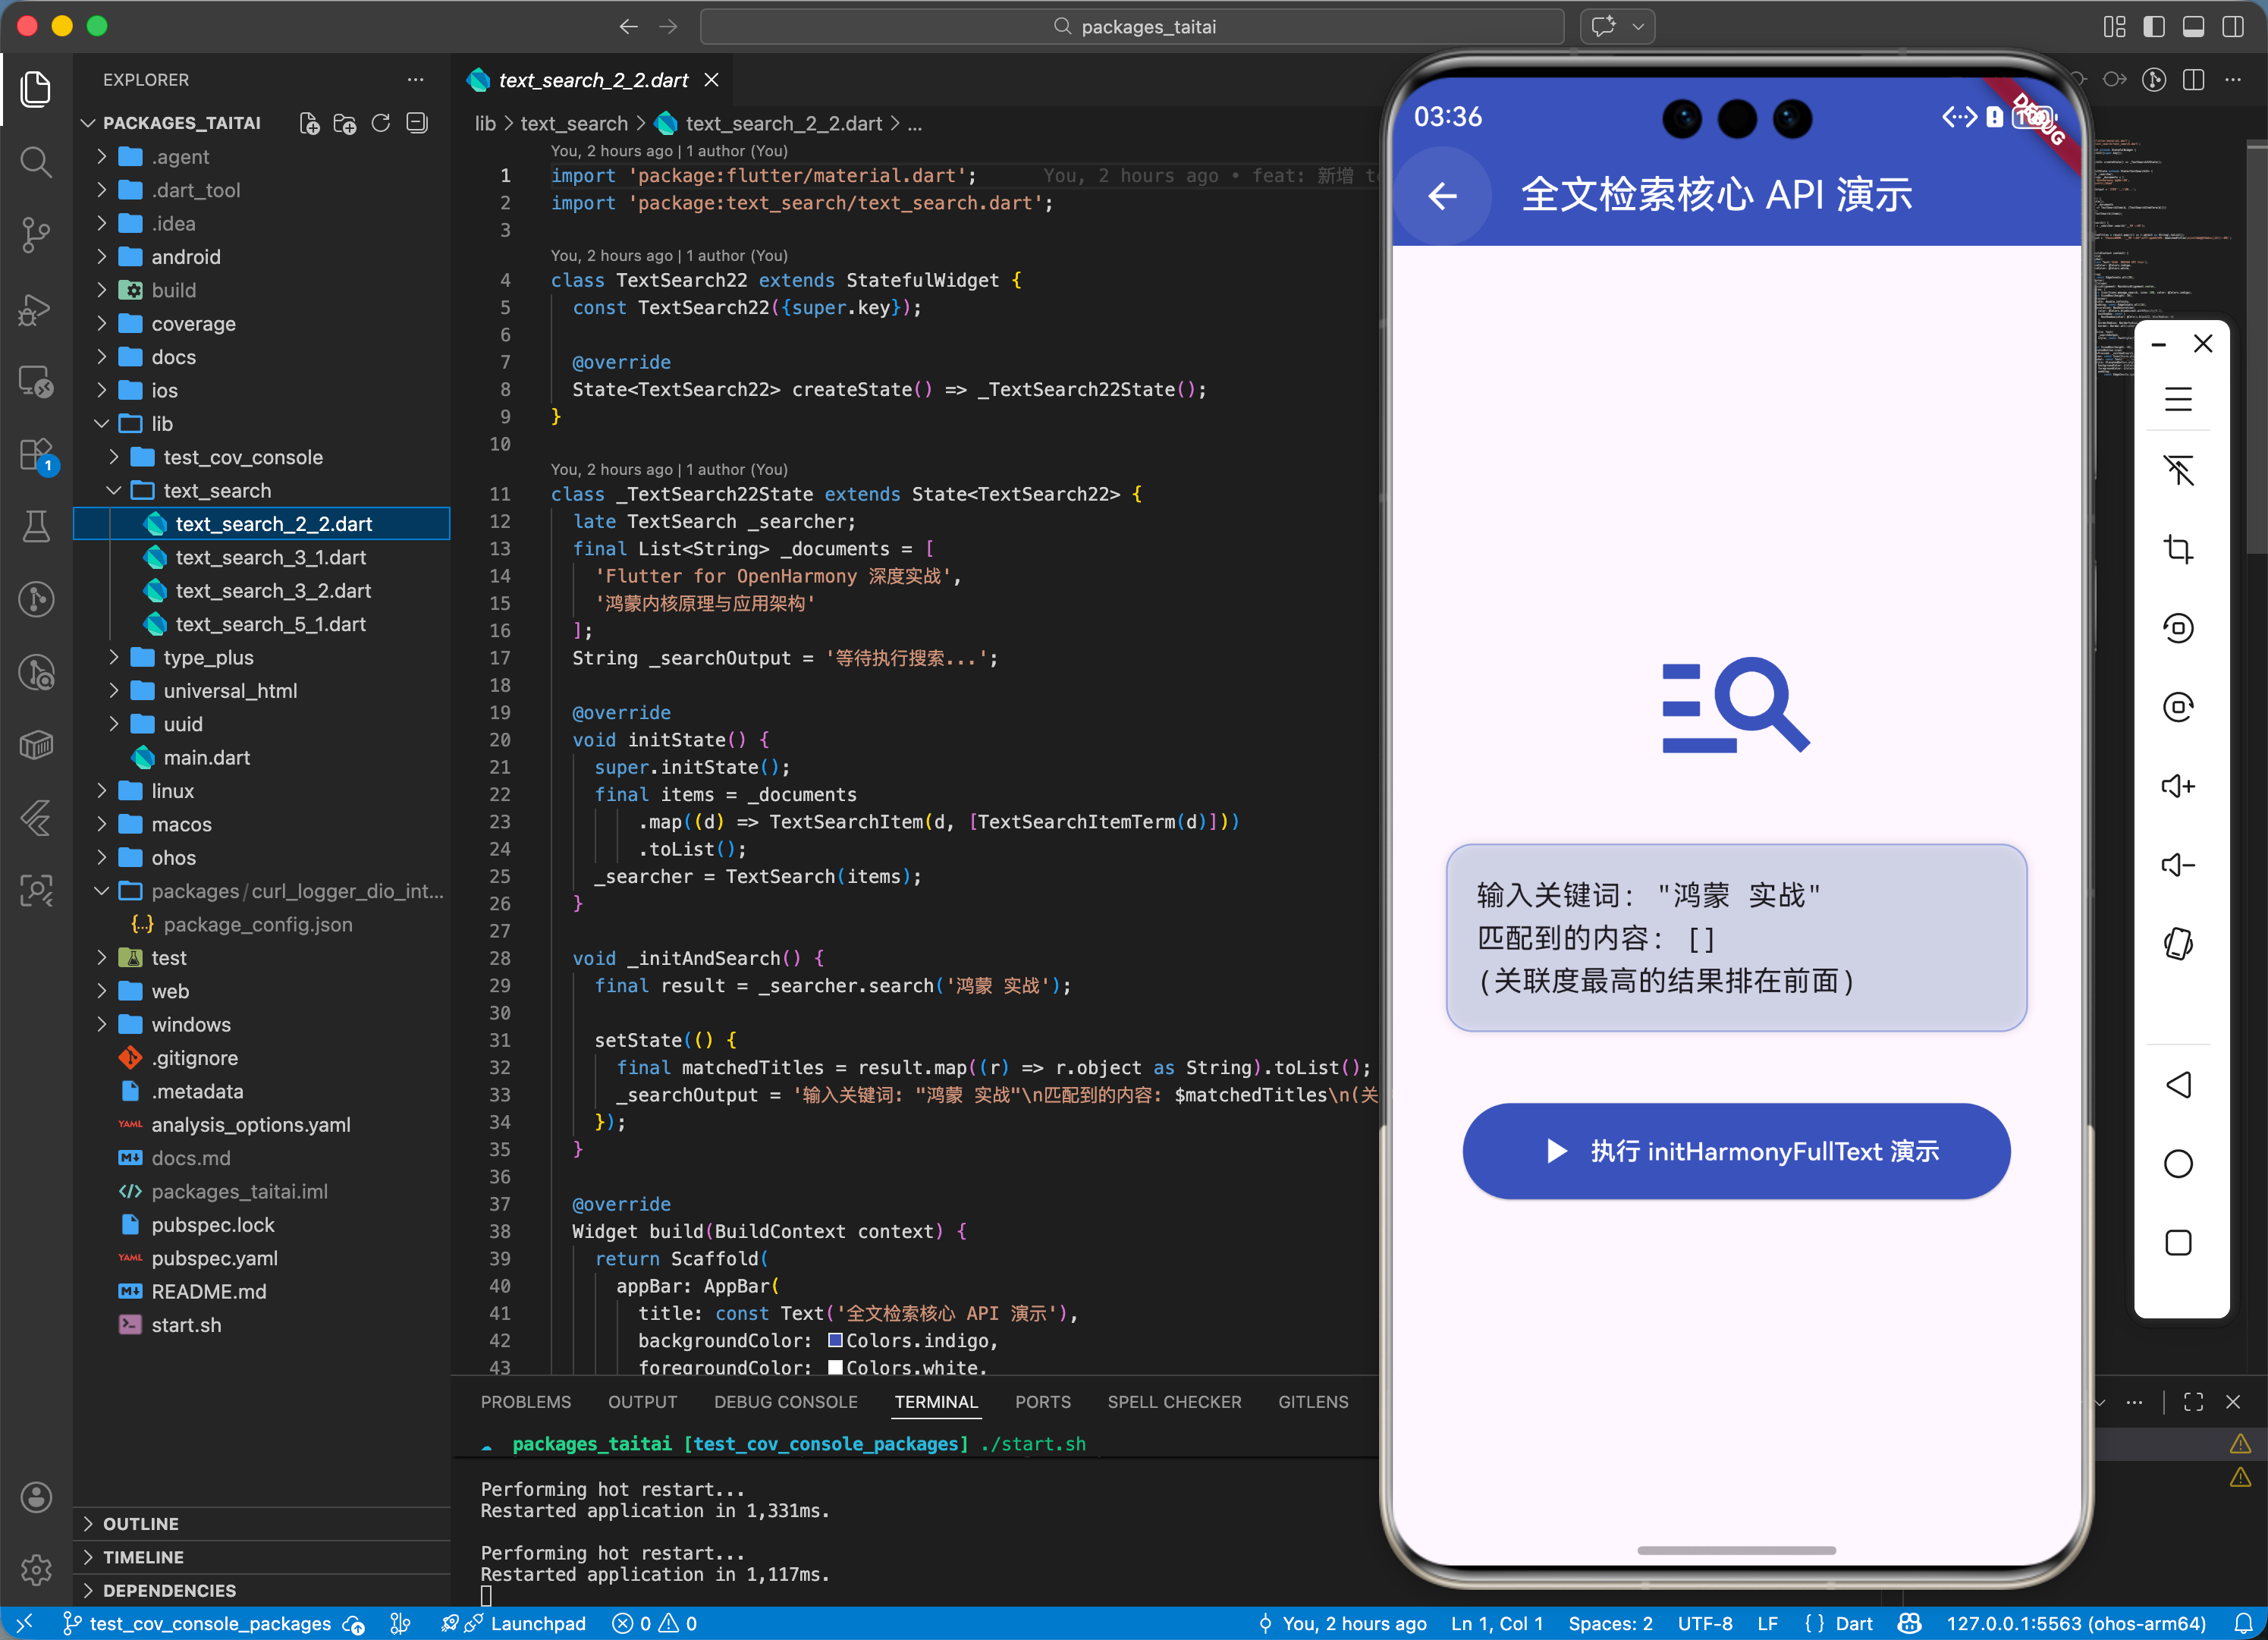Toggle the secondary sidebar layout button
This screenshot has height=1640, width=2268.
click(x=2233, y=27)
